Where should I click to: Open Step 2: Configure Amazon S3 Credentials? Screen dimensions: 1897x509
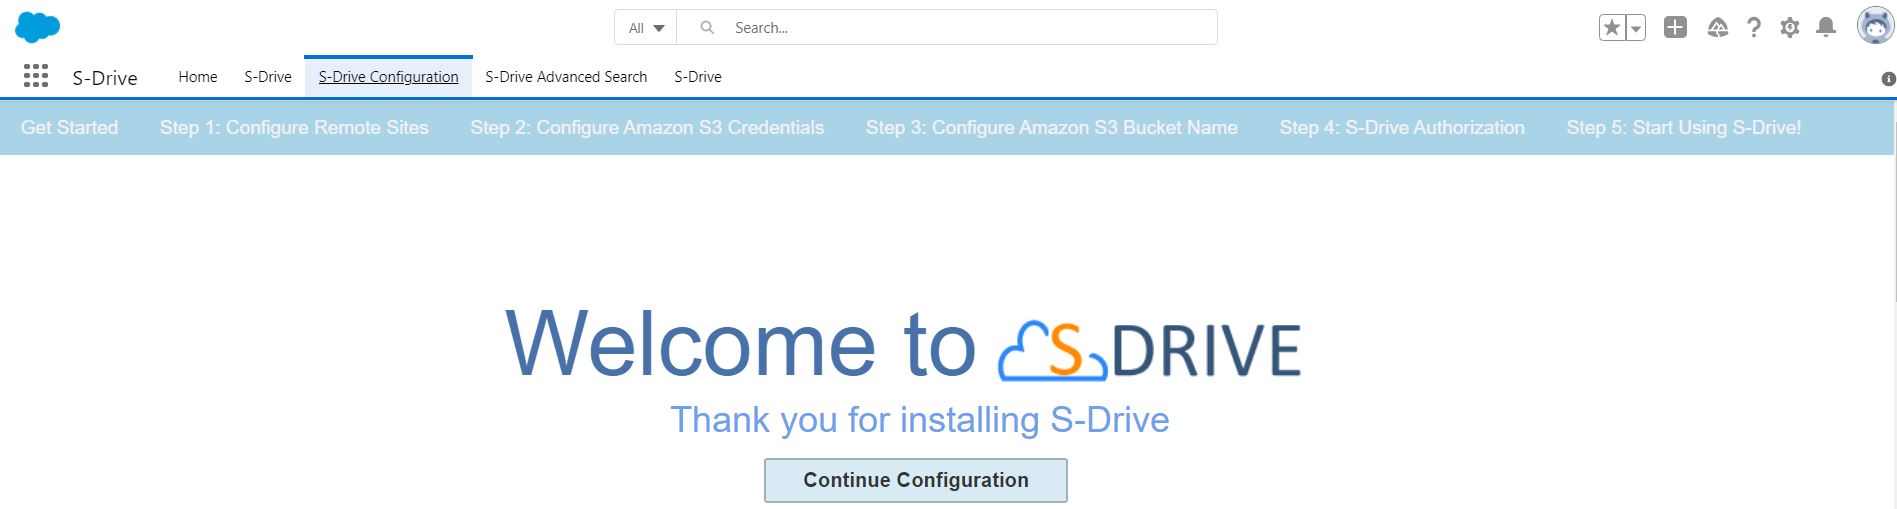point(647,127)
